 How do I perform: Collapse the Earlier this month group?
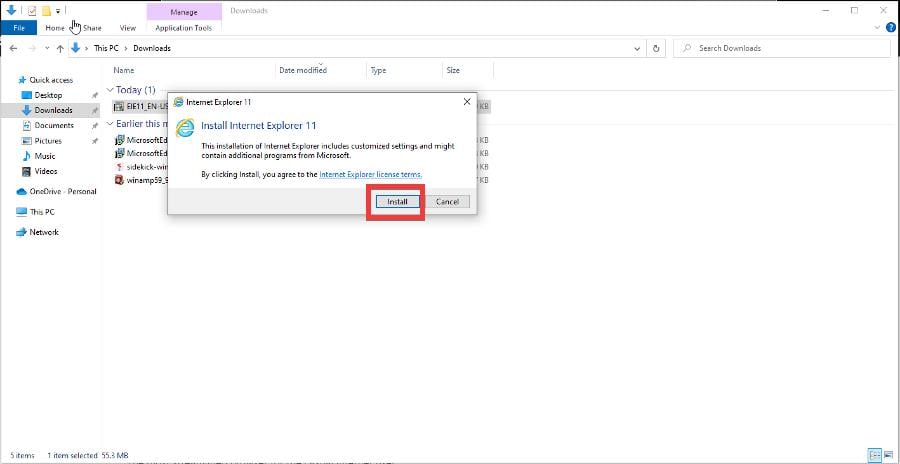click(110, 123)
